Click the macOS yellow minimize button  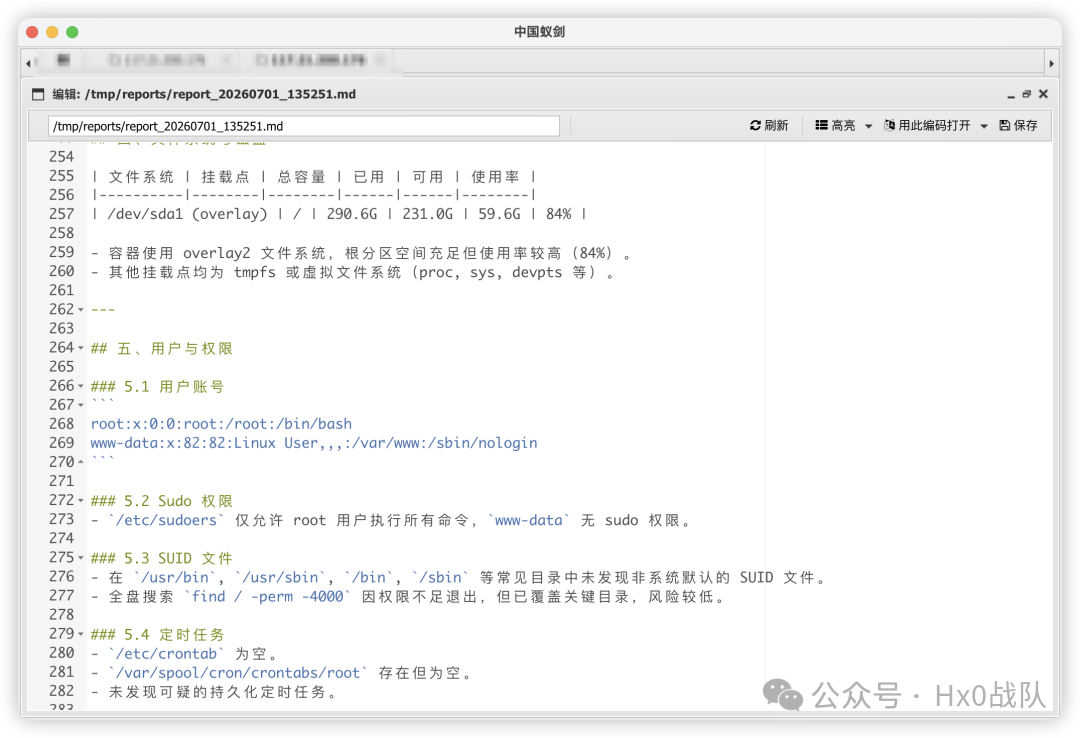pyautogui.click(x=52, y=32)
